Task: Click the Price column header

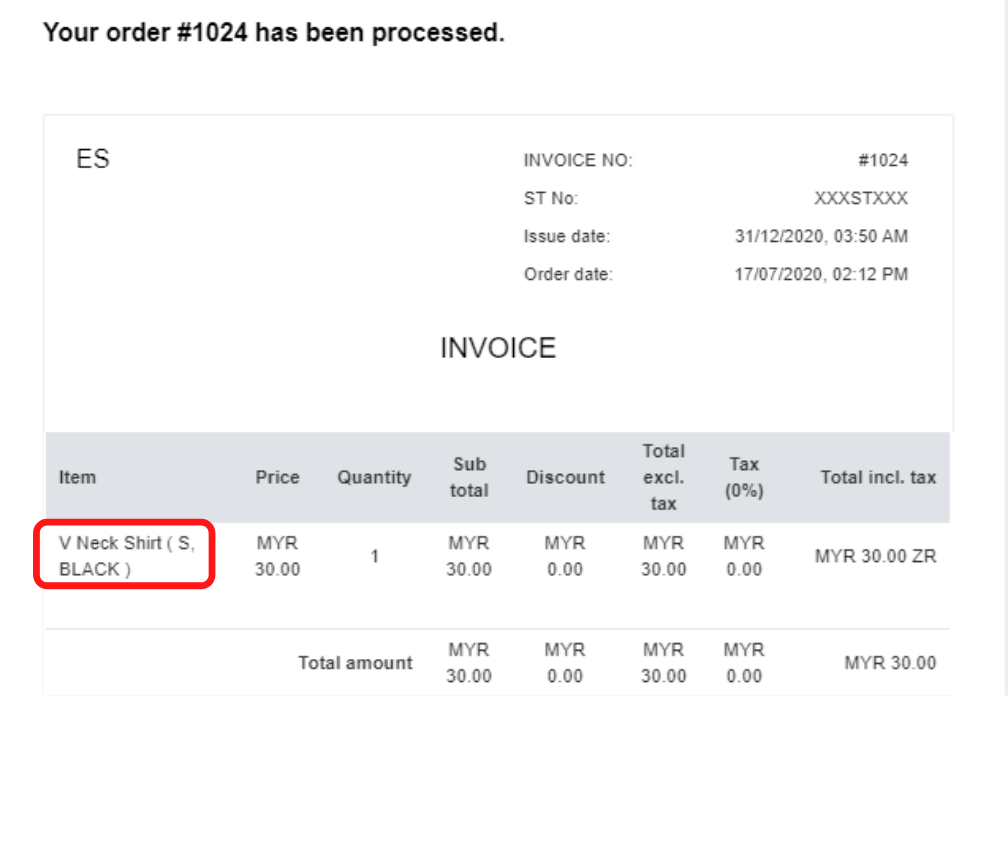Action: tap(277, 477)
